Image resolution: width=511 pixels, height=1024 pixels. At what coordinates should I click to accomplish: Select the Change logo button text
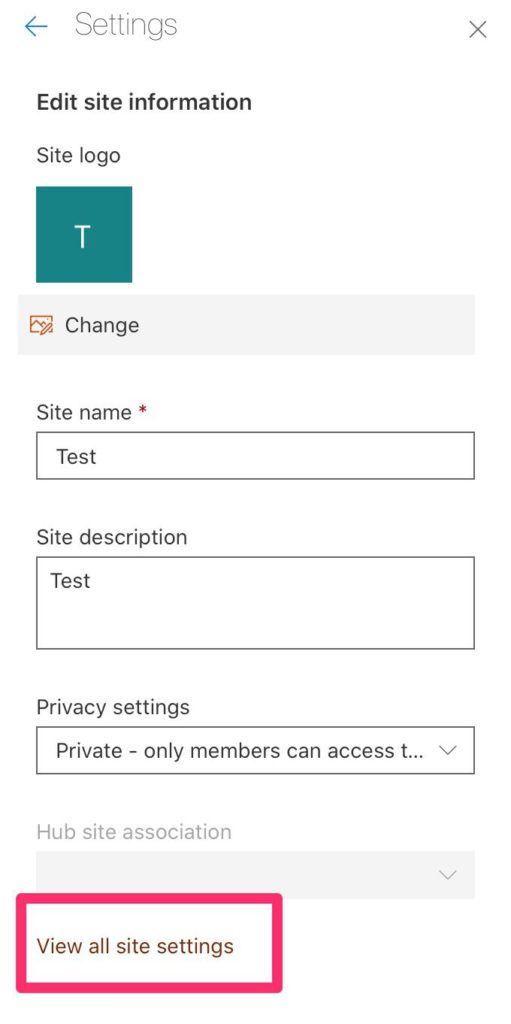(102, 325)
